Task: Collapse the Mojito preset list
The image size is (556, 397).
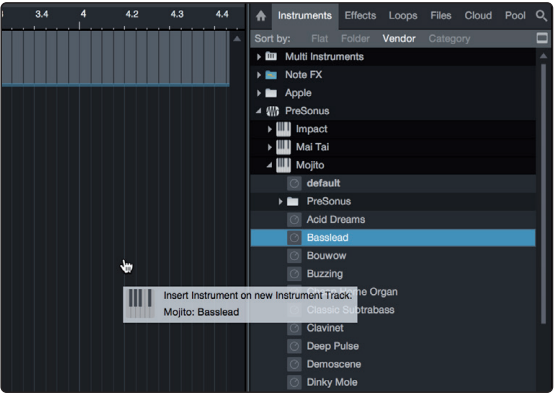Action: click(269, 165)
